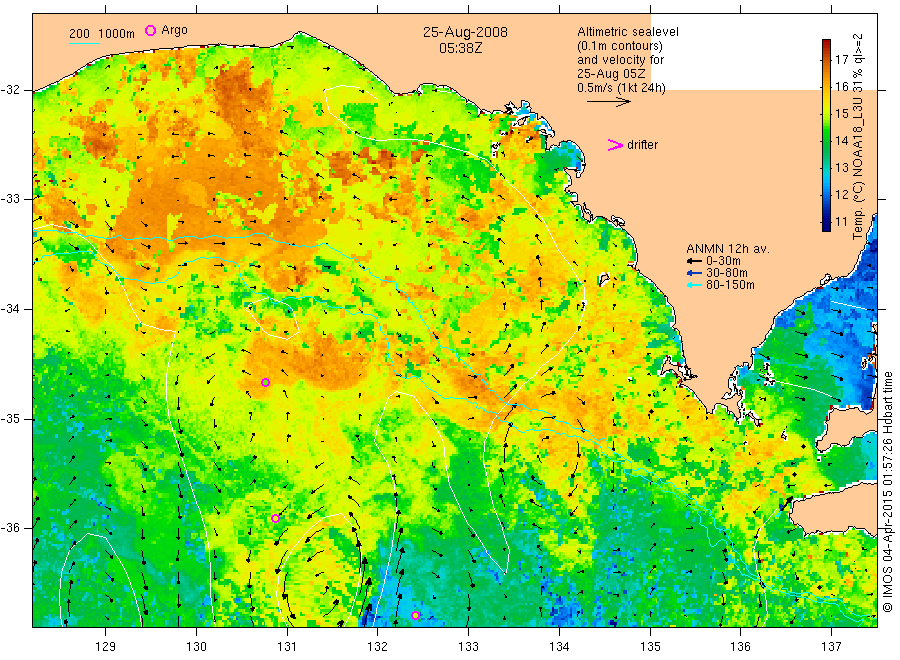900x660 pixels.
Task: Click the longitude label 135
Action: point(650,647)
